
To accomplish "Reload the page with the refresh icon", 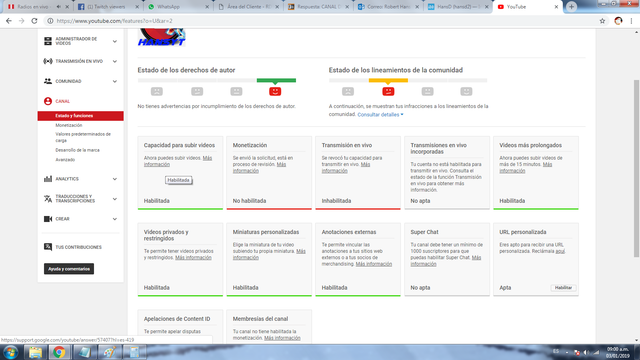I will tap(34, 21).
